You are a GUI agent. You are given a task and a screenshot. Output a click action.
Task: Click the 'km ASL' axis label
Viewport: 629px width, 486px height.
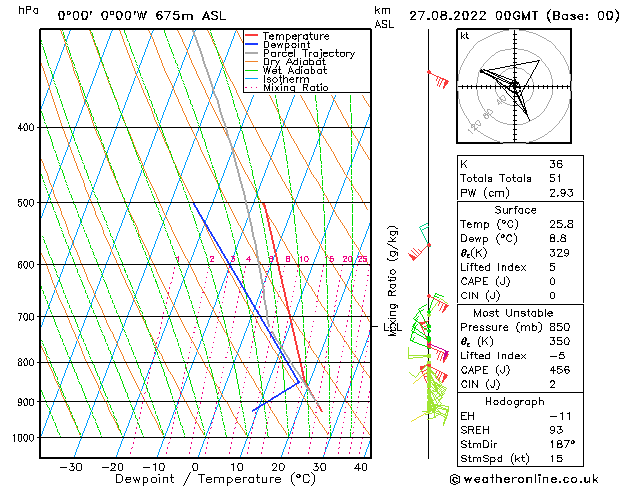coord(384,17)
